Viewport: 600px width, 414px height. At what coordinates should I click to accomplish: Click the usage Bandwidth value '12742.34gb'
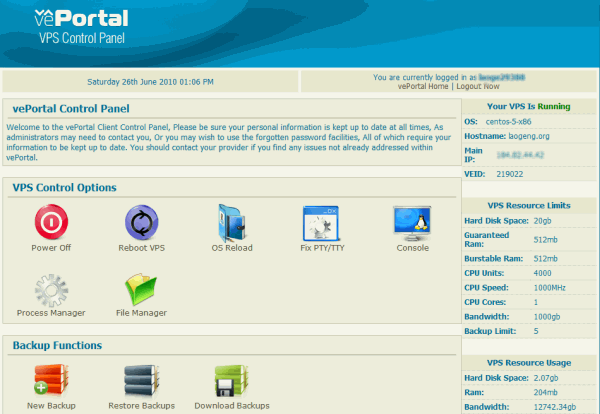tap(555, 407)
